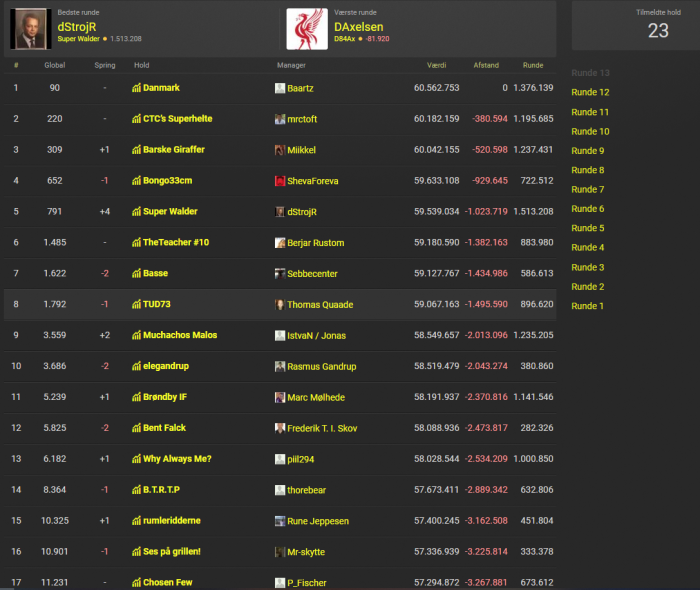Viewport: 700px width, 590px height.
Task: Open the Chosen Few team link
Action: (x=167, y=582)
